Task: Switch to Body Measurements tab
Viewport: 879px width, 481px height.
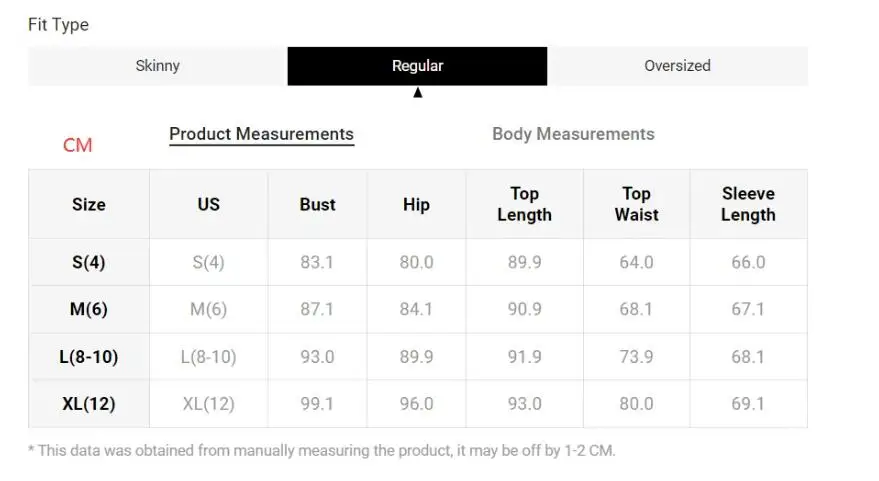Action: coord(573,134)
